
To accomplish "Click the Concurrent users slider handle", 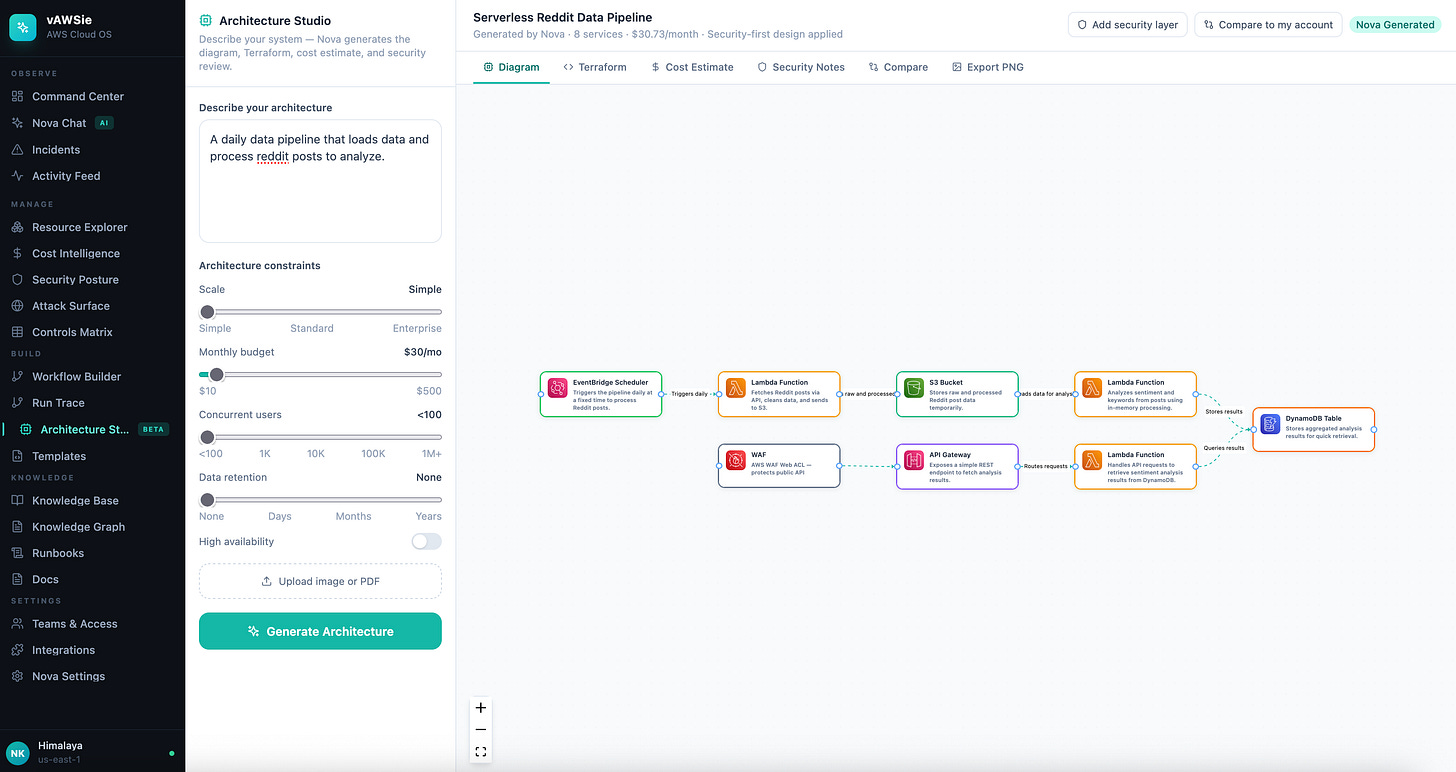I will [207, 437].
